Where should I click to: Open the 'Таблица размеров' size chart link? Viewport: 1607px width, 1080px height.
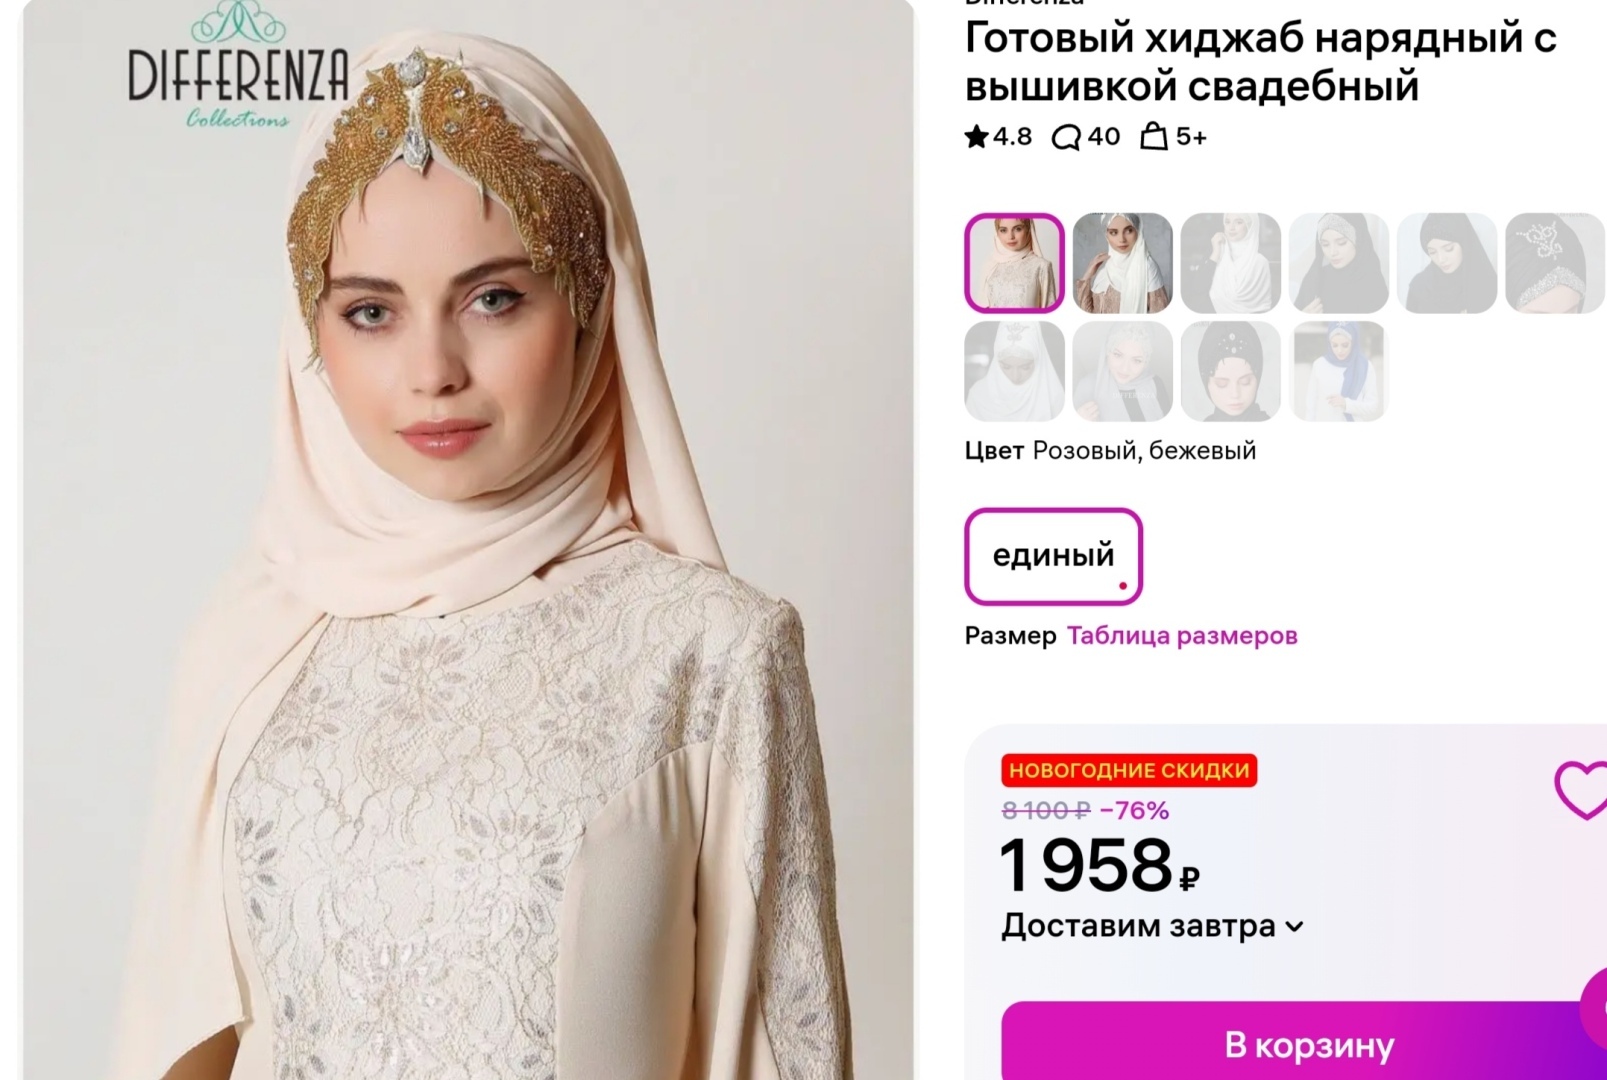(x=1182, y=636)
